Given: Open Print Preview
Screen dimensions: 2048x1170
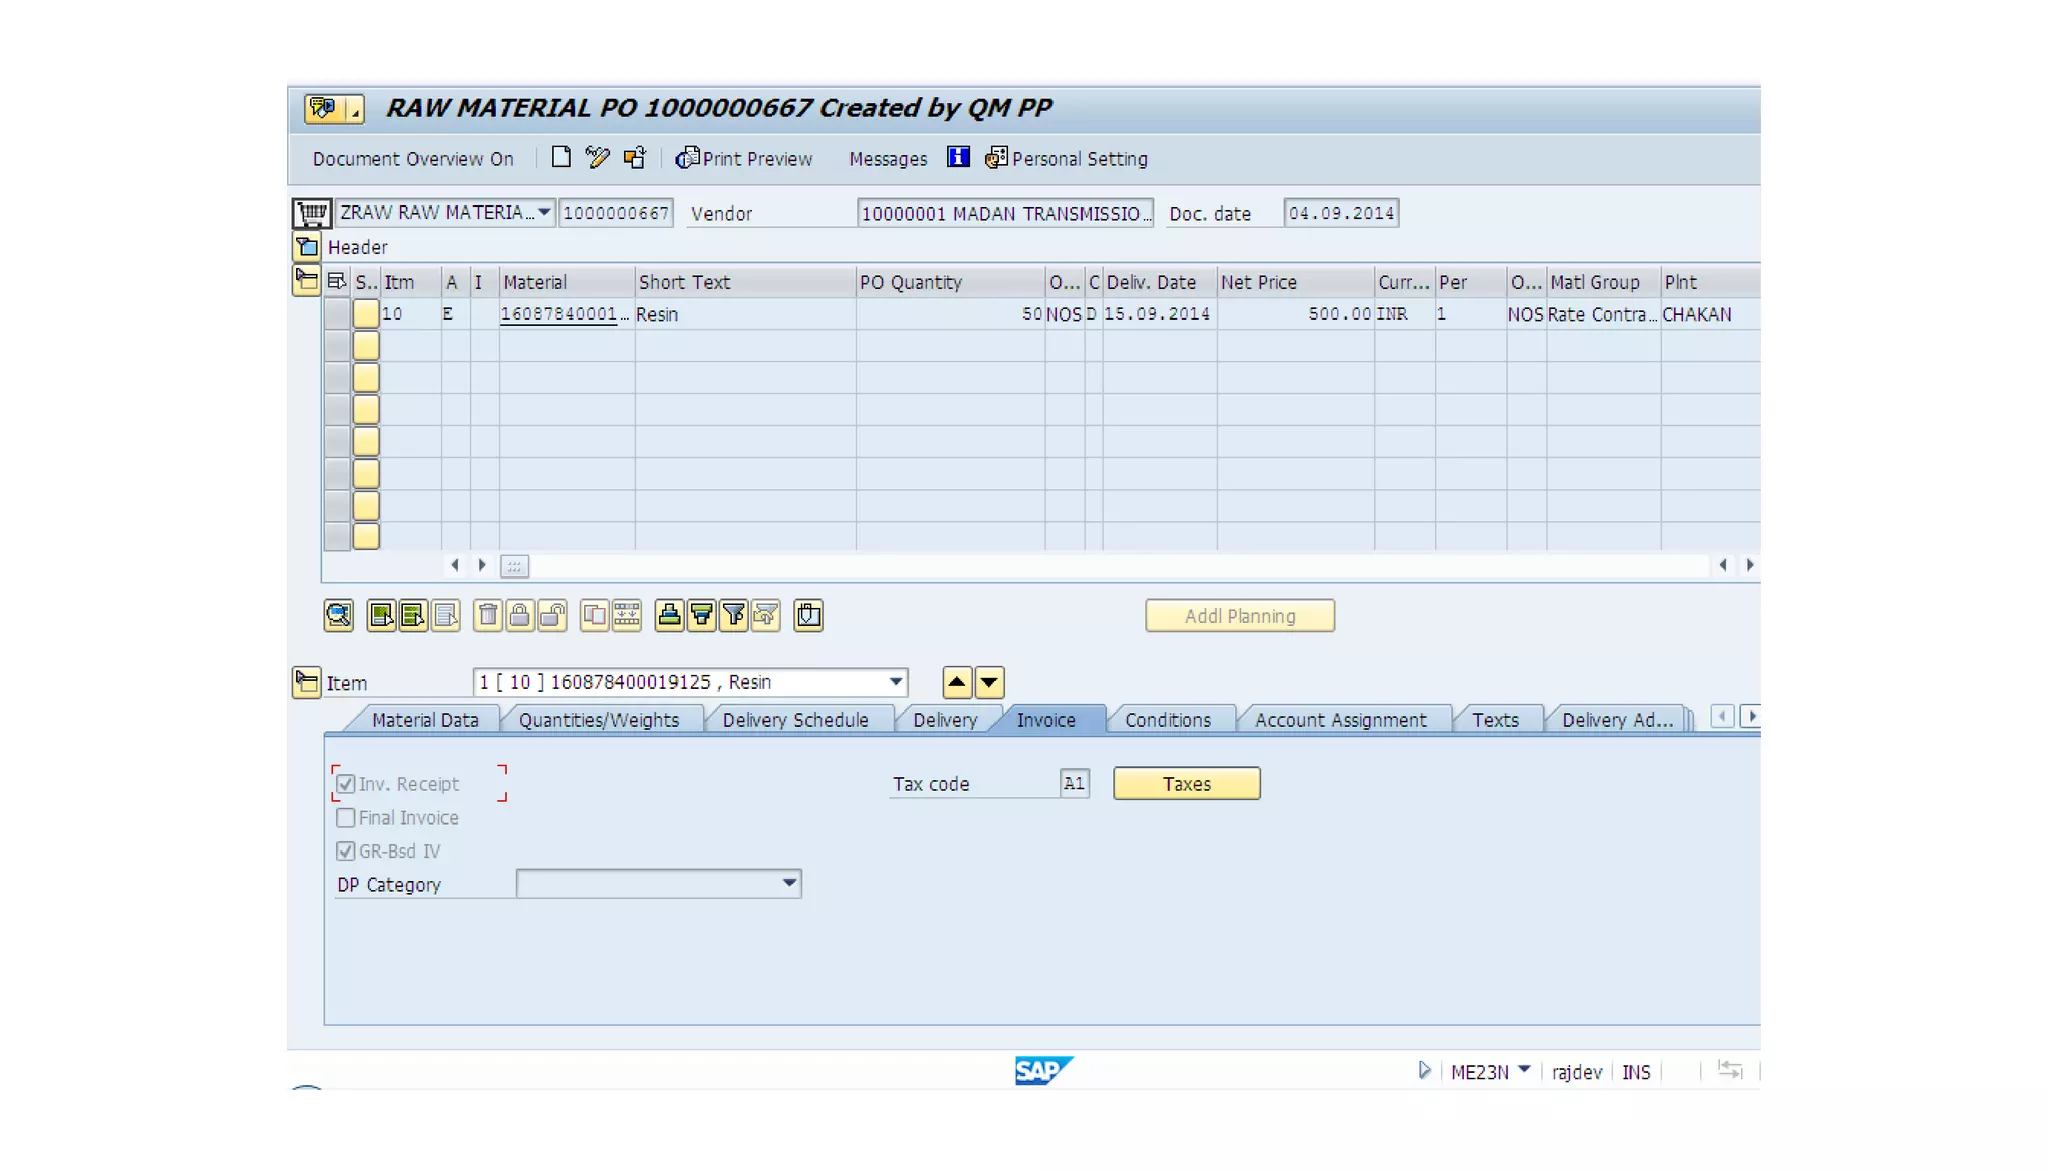Looking at the screenshot, I should 744,158.
